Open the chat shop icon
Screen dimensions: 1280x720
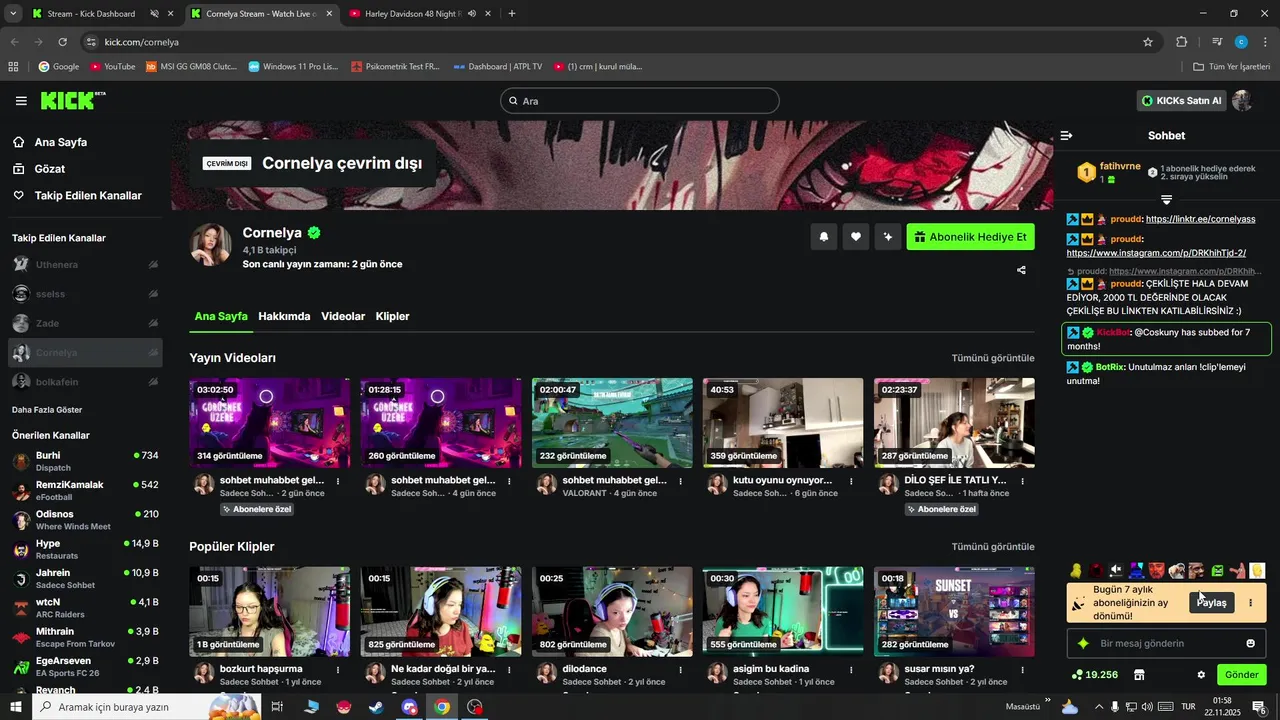pos(1139,675)
